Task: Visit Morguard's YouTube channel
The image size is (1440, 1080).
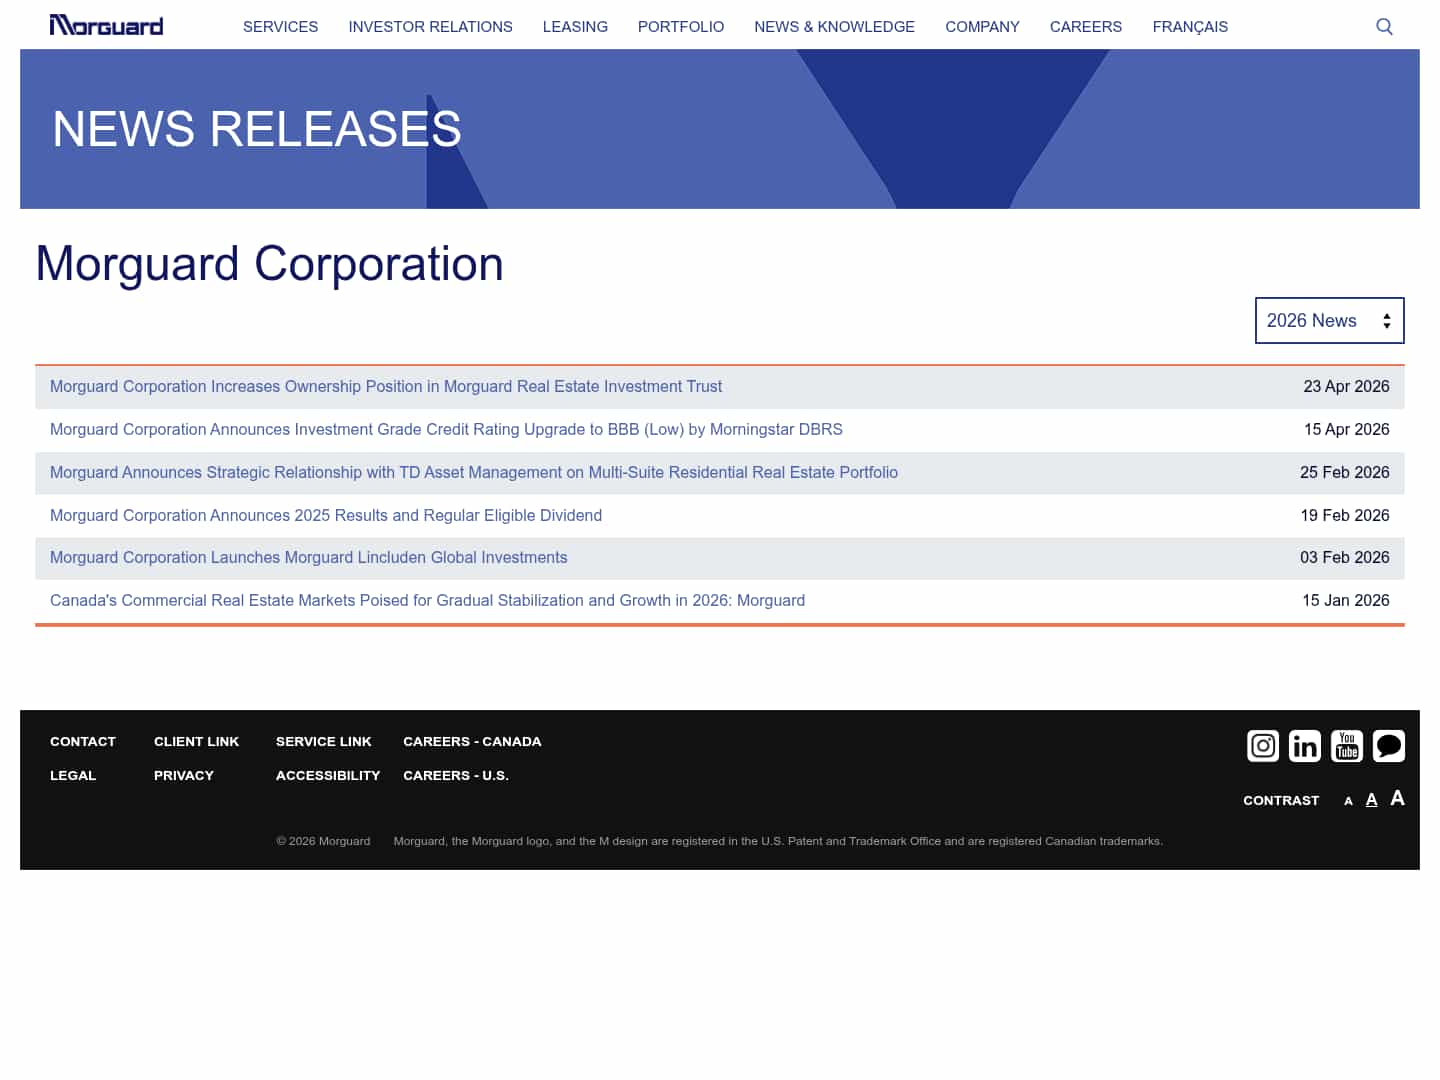Action: [1347, 746]
